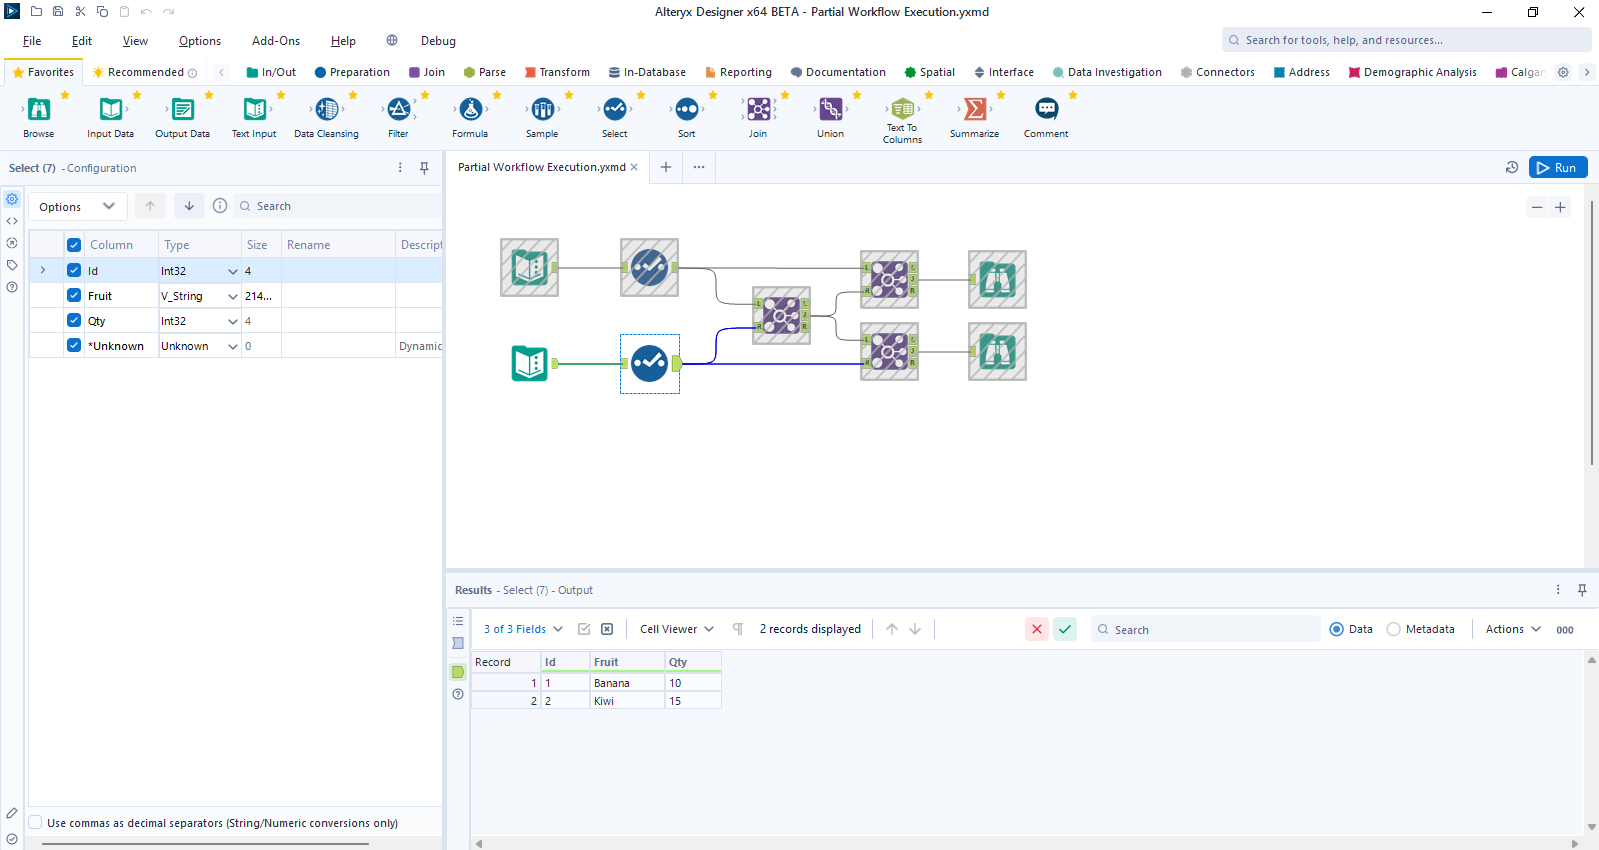The width and height of the screenshot is (1599, 850).
Task: Select the Metadata radio button
Action: pyautogui.click(x=1394, y=629)
